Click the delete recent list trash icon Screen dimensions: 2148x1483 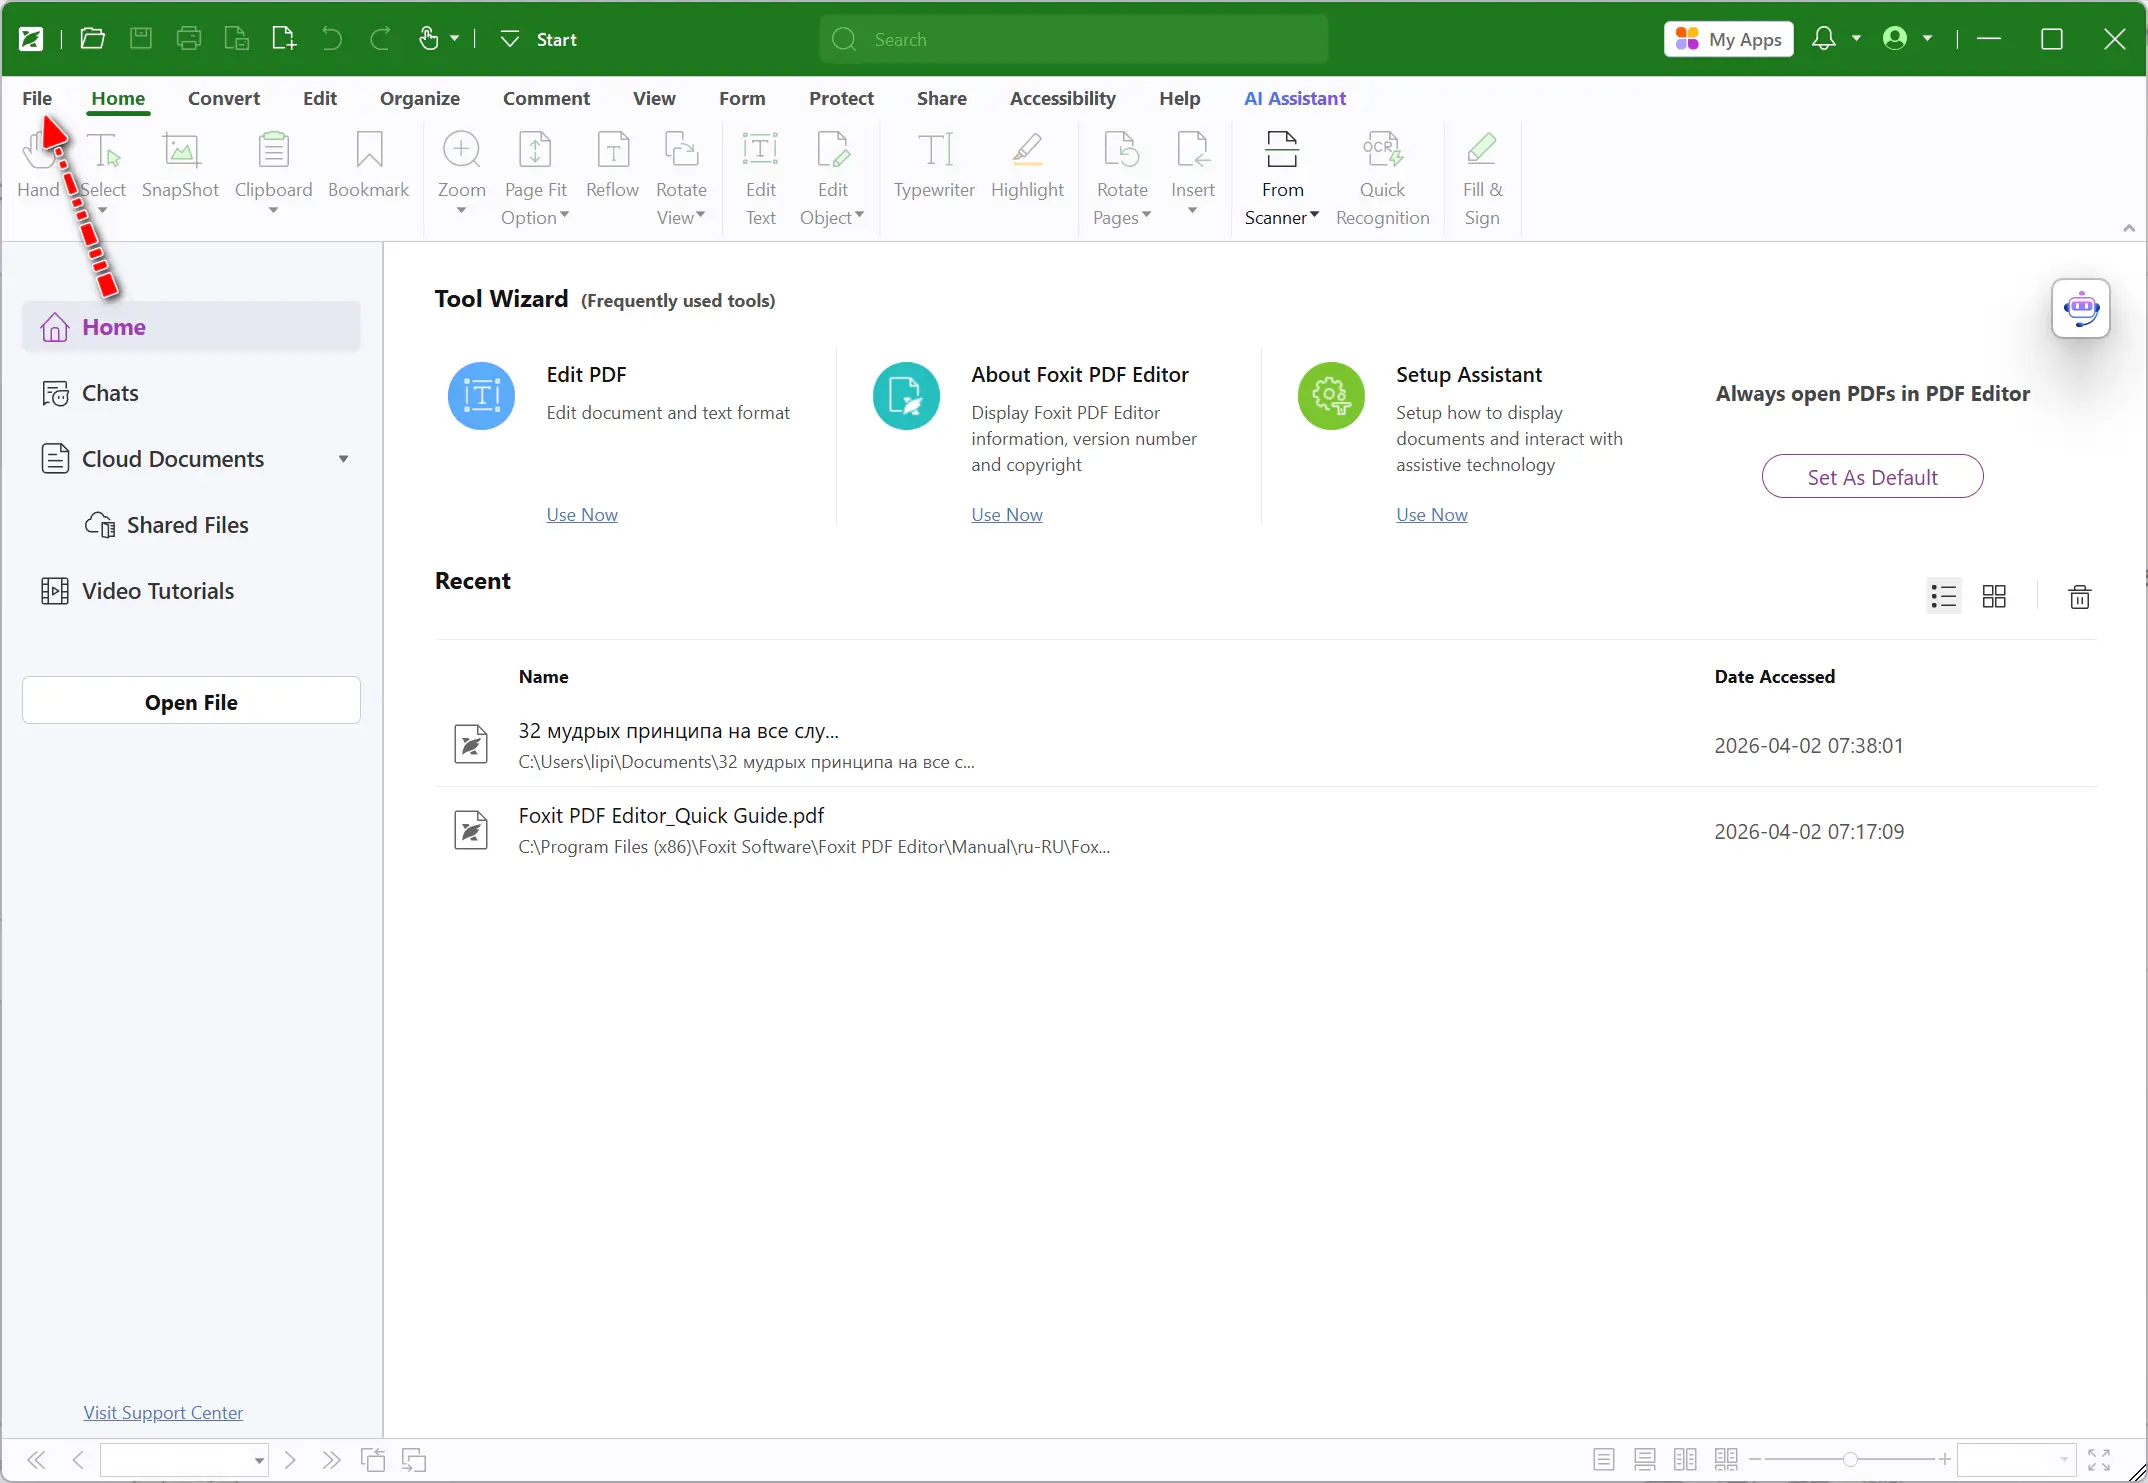[2079, 597]
